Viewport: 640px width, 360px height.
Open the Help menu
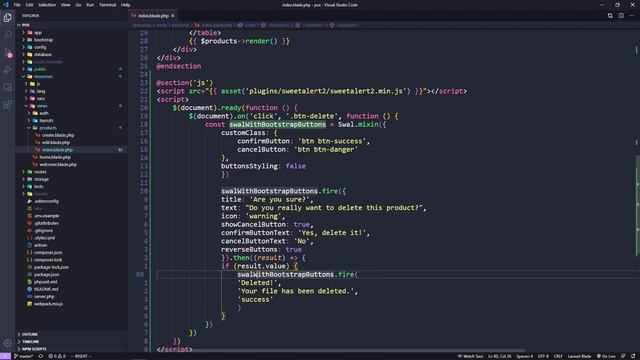[x=125, y=5]
